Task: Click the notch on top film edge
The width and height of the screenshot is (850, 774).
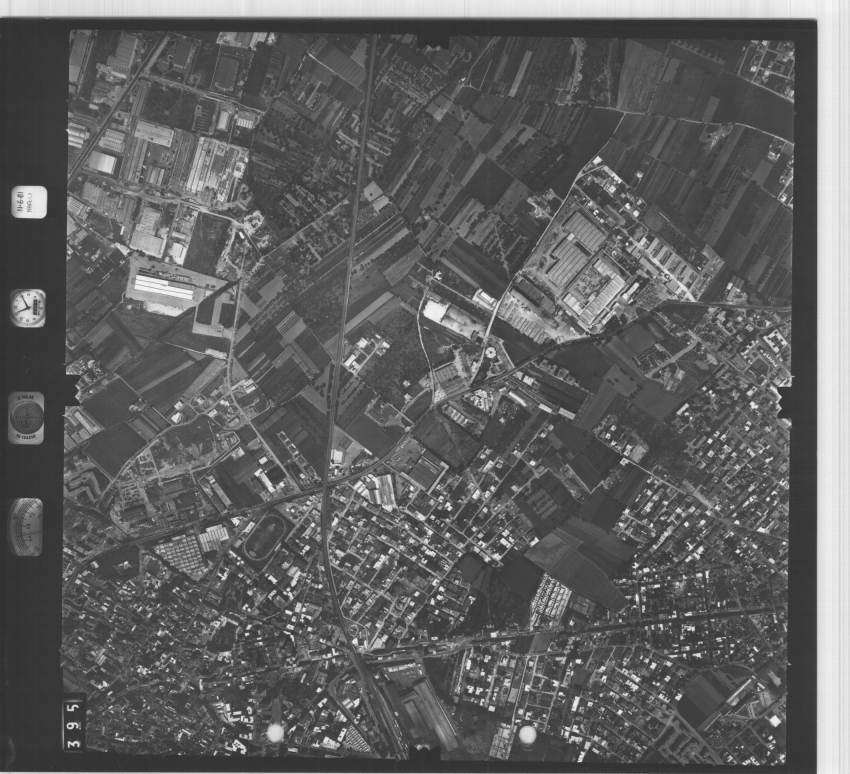Action: pos(433,40)
